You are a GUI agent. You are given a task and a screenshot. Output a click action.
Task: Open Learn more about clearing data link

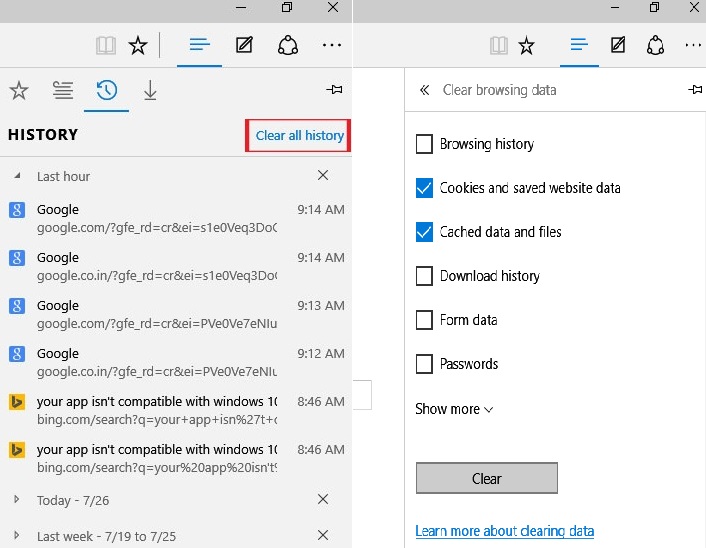pos(505,531)
